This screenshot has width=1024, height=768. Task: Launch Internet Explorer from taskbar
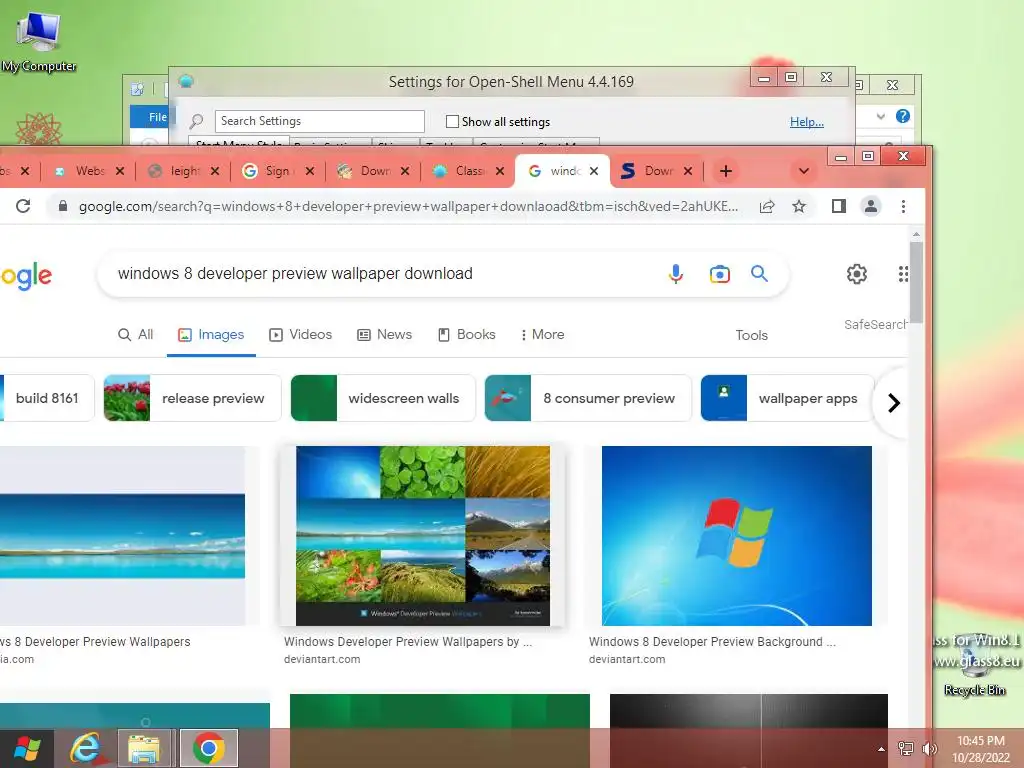pos(87,748)
